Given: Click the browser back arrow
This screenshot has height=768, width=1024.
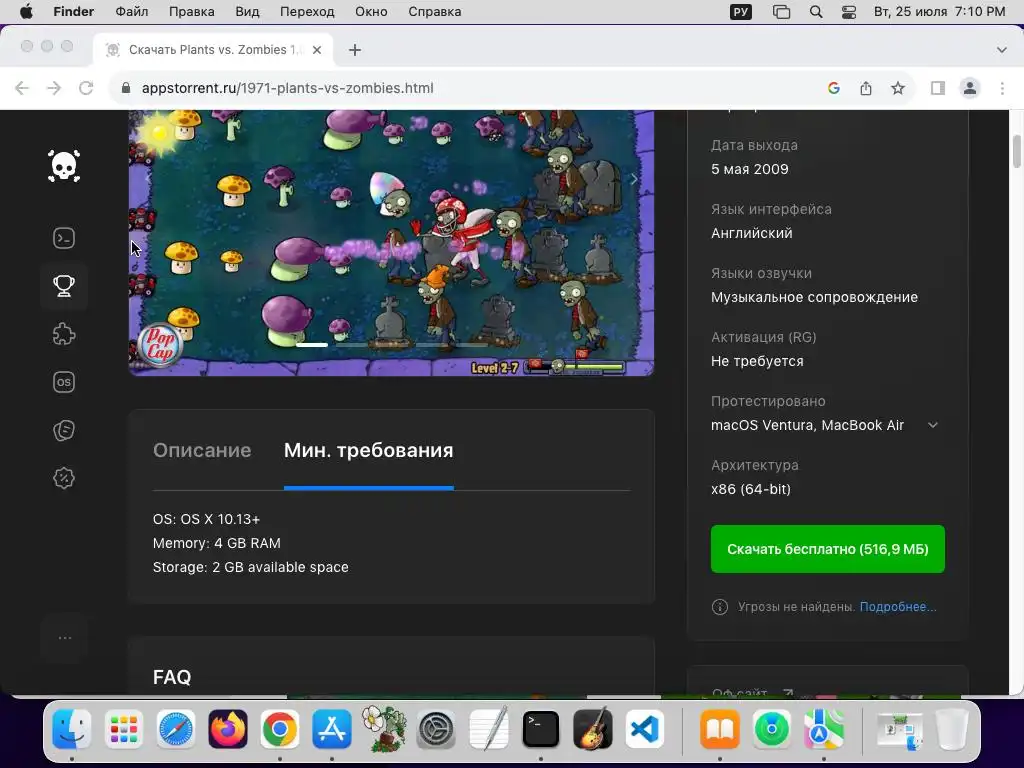Looking at the screenshot, I should pyautogui.click(x=22, y=88).
